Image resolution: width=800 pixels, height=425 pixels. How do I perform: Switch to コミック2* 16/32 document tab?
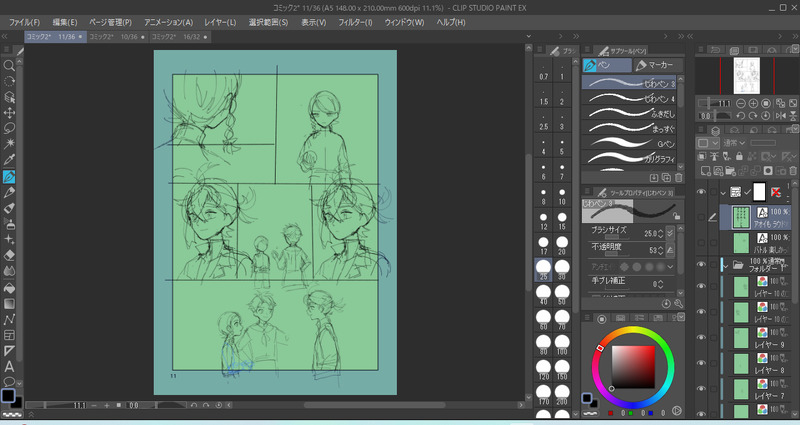click(180, 37)
